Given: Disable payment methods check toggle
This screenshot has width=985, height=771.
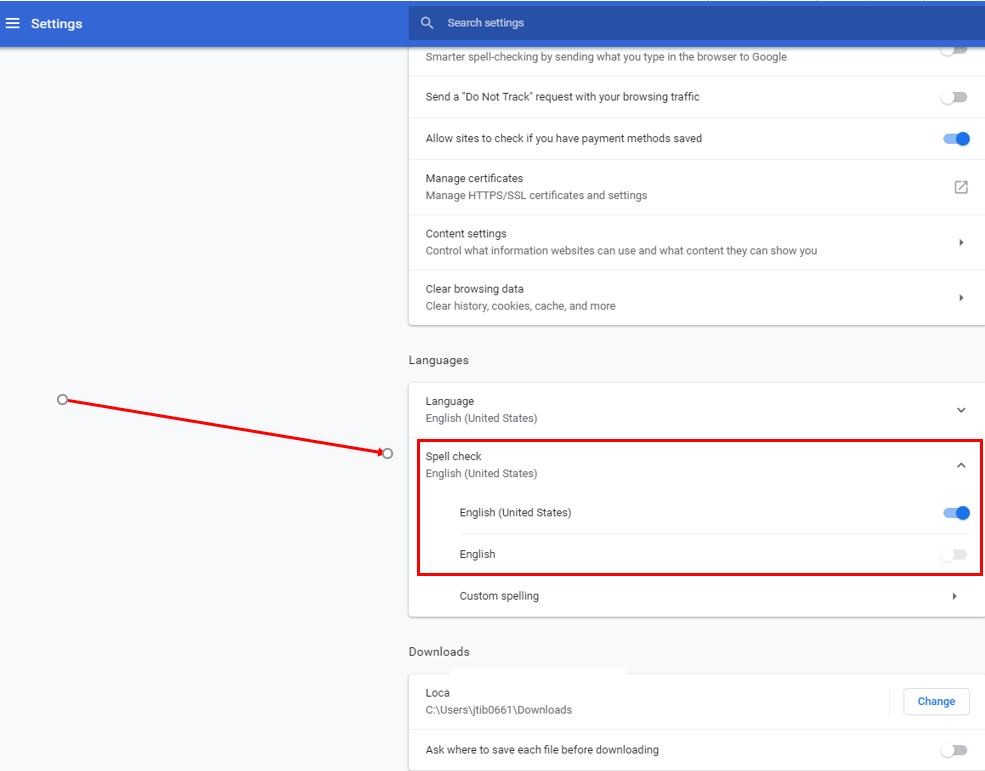Looking at the screenshot, I should 956,139.
